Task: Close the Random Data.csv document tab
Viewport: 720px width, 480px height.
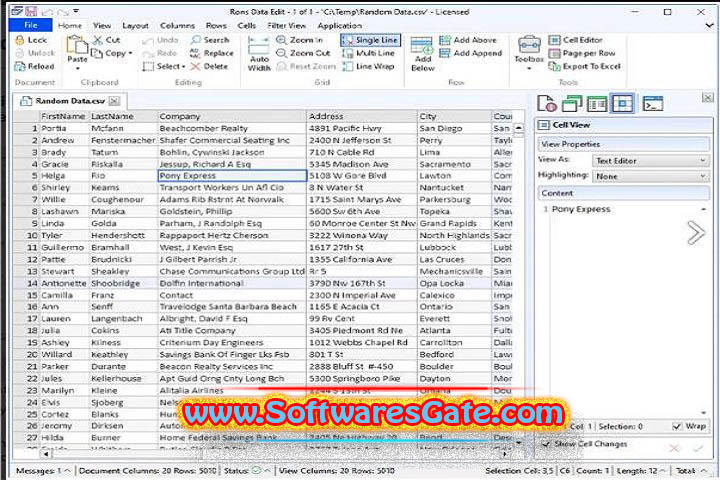Action: [x=114, y=101]
